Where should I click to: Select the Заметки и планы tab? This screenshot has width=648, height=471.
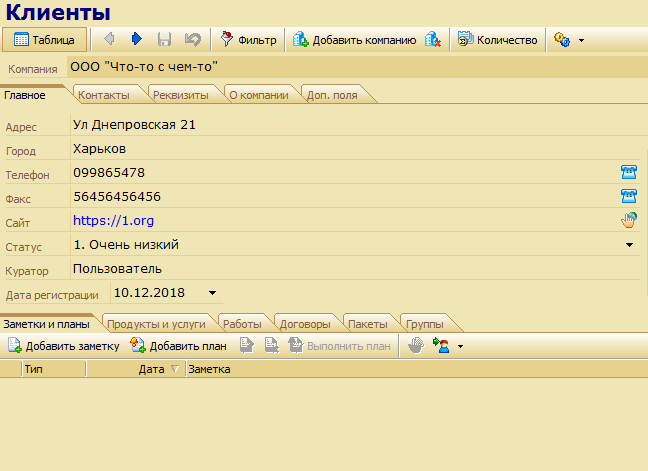(46, 324)
